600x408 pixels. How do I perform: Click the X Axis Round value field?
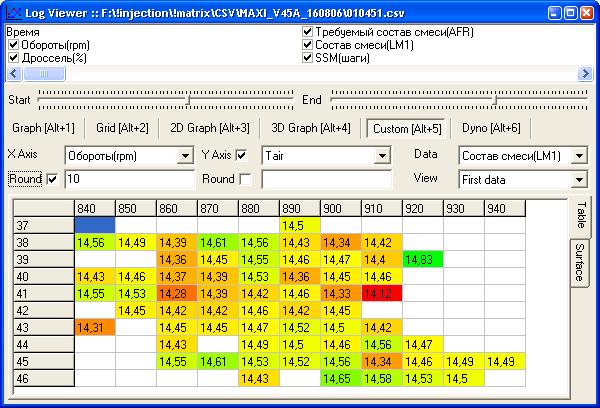point(128,180)
